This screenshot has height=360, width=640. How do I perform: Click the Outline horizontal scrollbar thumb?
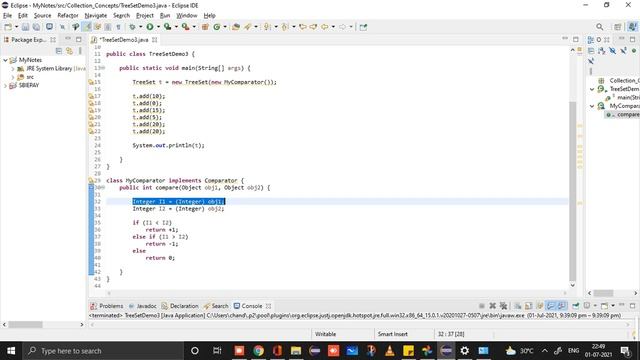tap(603, 293)
